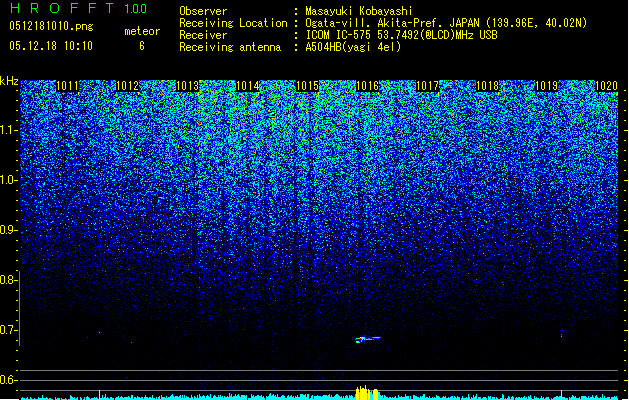Click the 'Receiving antenna' label

coord(230,47)
